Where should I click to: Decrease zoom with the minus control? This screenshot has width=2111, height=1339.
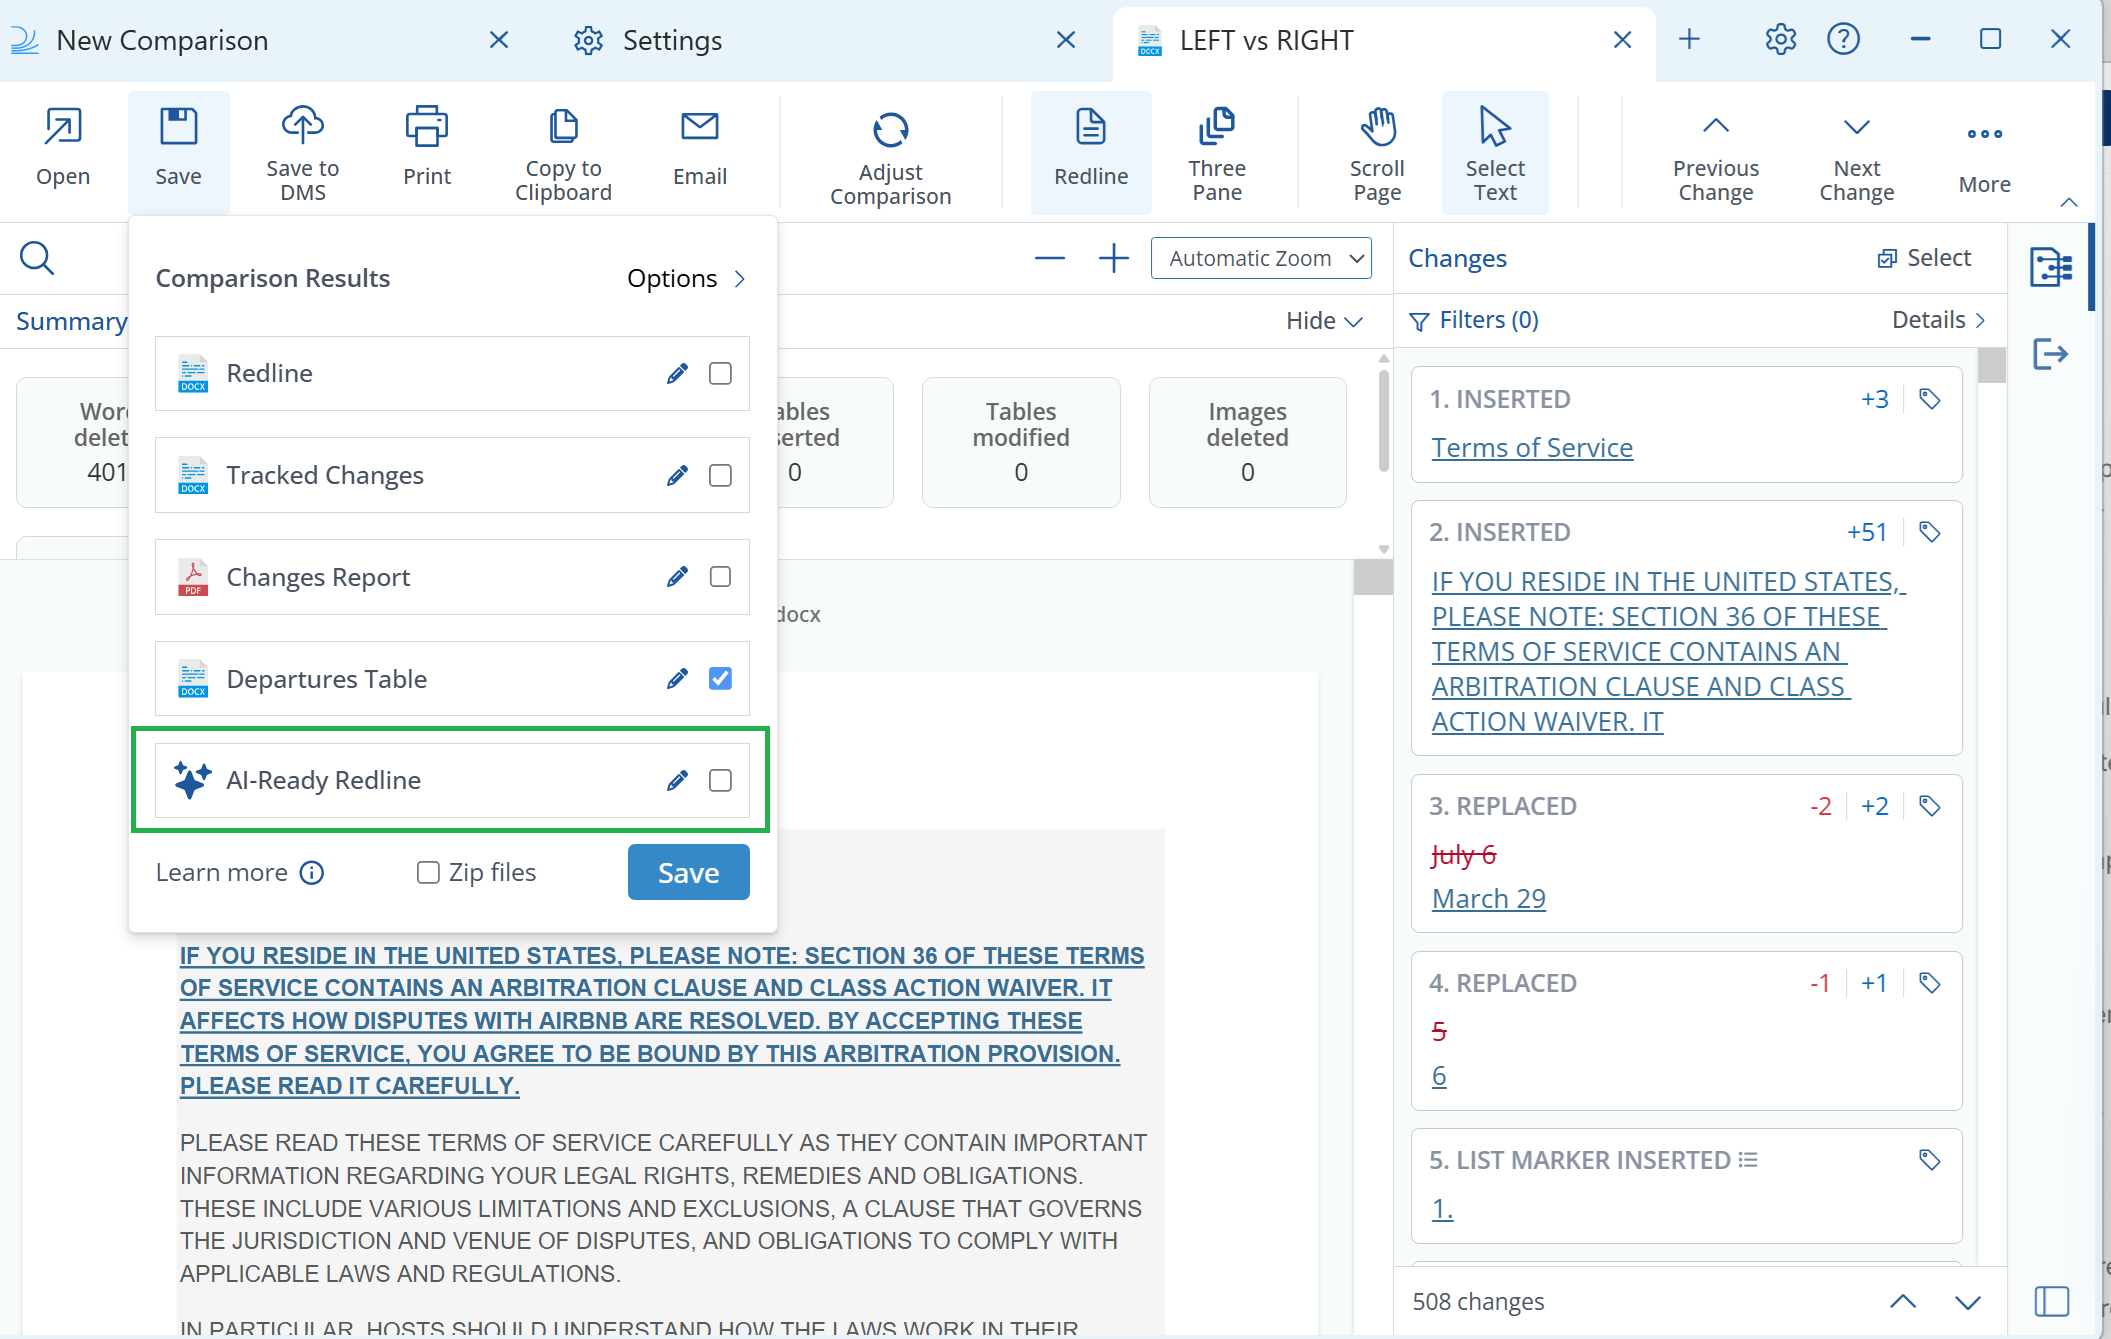pyautogui.click(x=1050, y=257)
